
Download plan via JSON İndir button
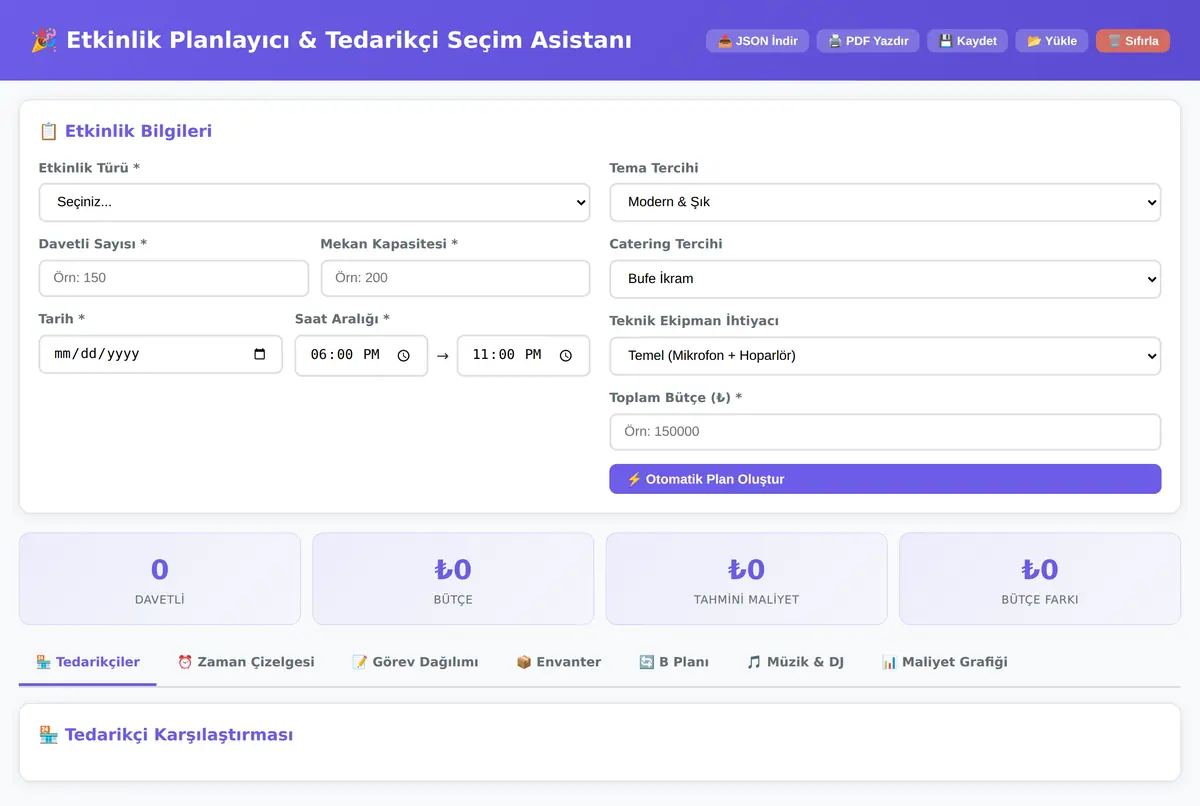(757, 41)
